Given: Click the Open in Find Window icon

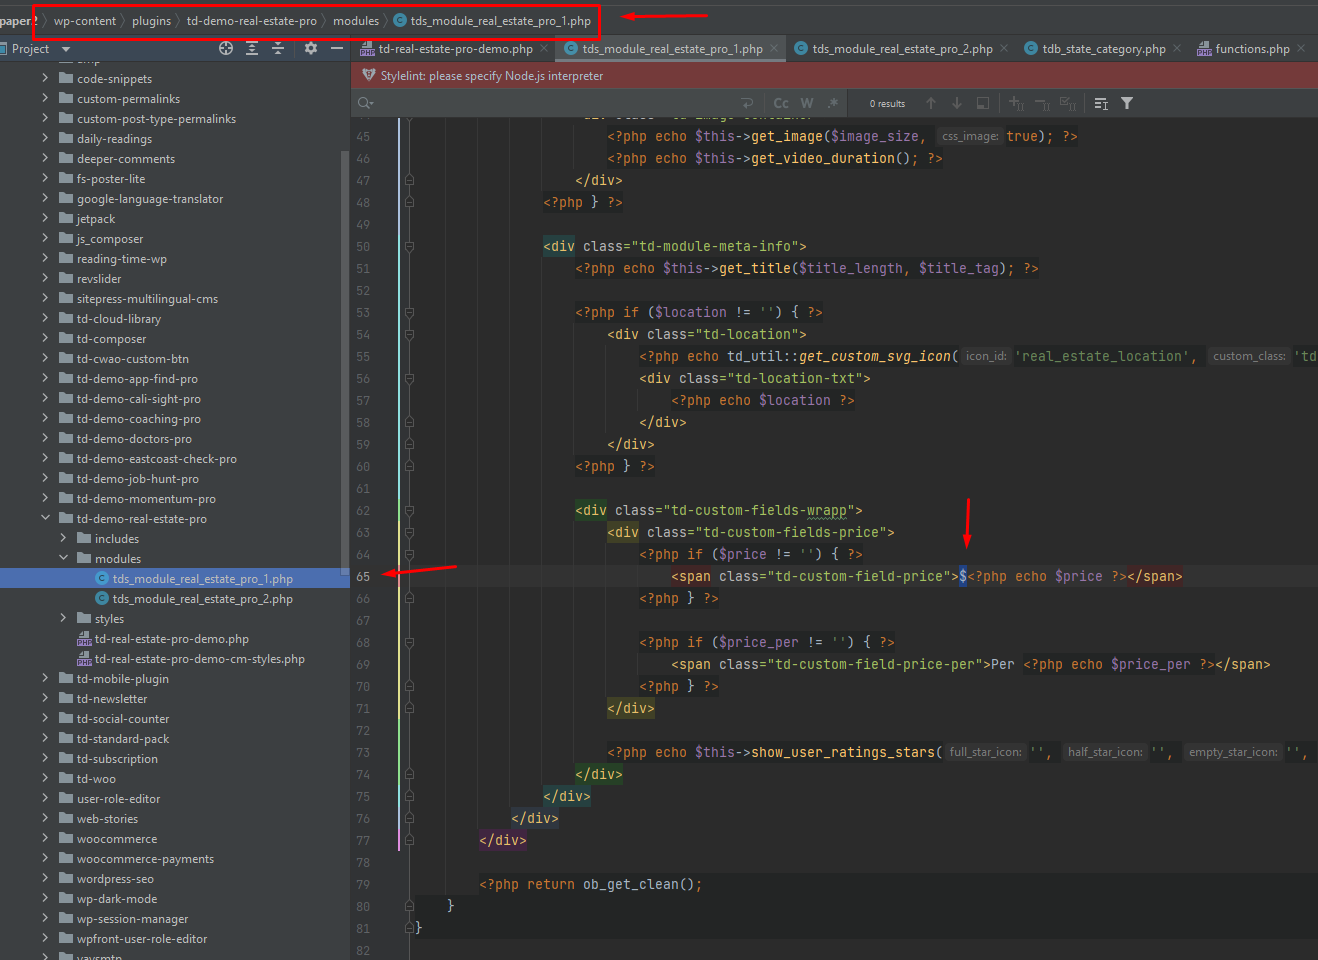Looking at the screenshot, I should tap(983, 103).
